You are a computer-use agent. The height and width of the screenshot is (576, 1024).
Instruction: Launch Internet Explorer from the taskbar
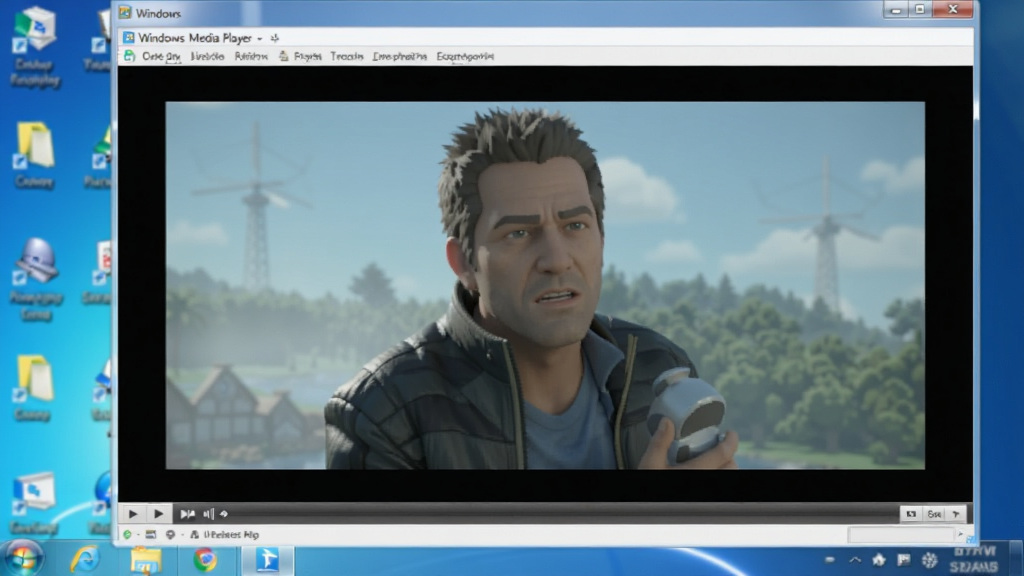(x=85, y=560)
